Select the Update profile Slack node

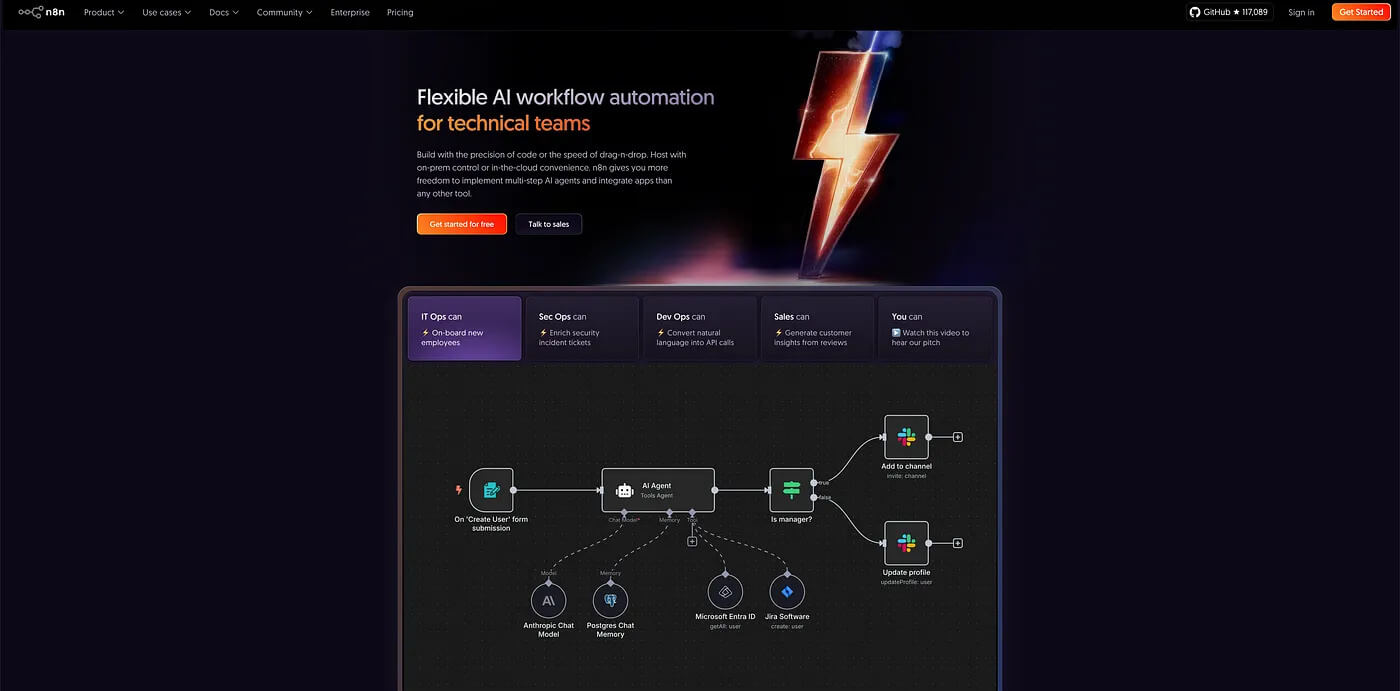pos(906,543)
